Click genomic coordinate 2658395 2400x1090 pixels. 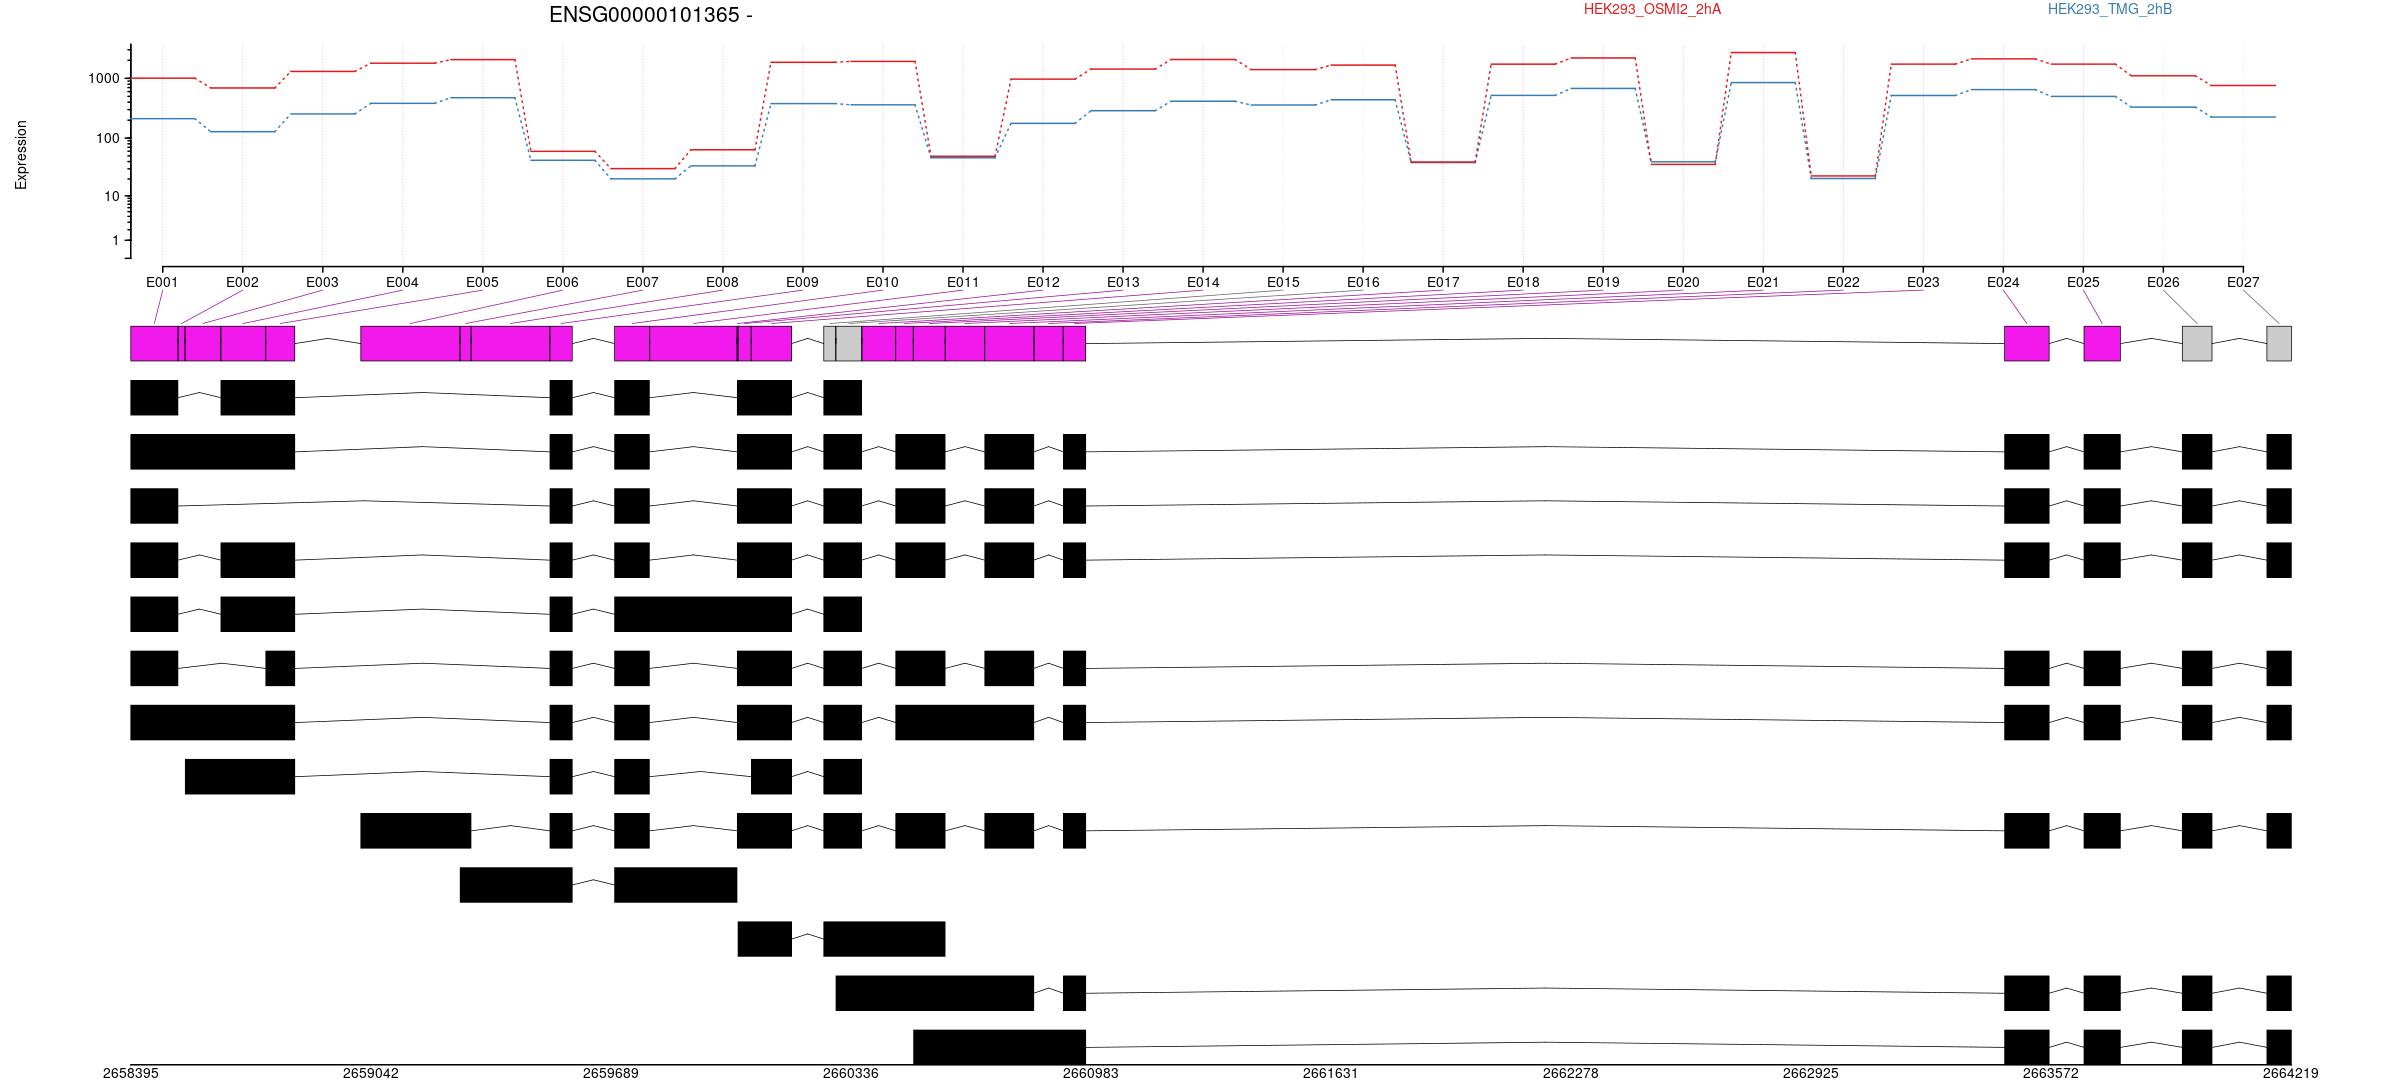pos(130,1073)
